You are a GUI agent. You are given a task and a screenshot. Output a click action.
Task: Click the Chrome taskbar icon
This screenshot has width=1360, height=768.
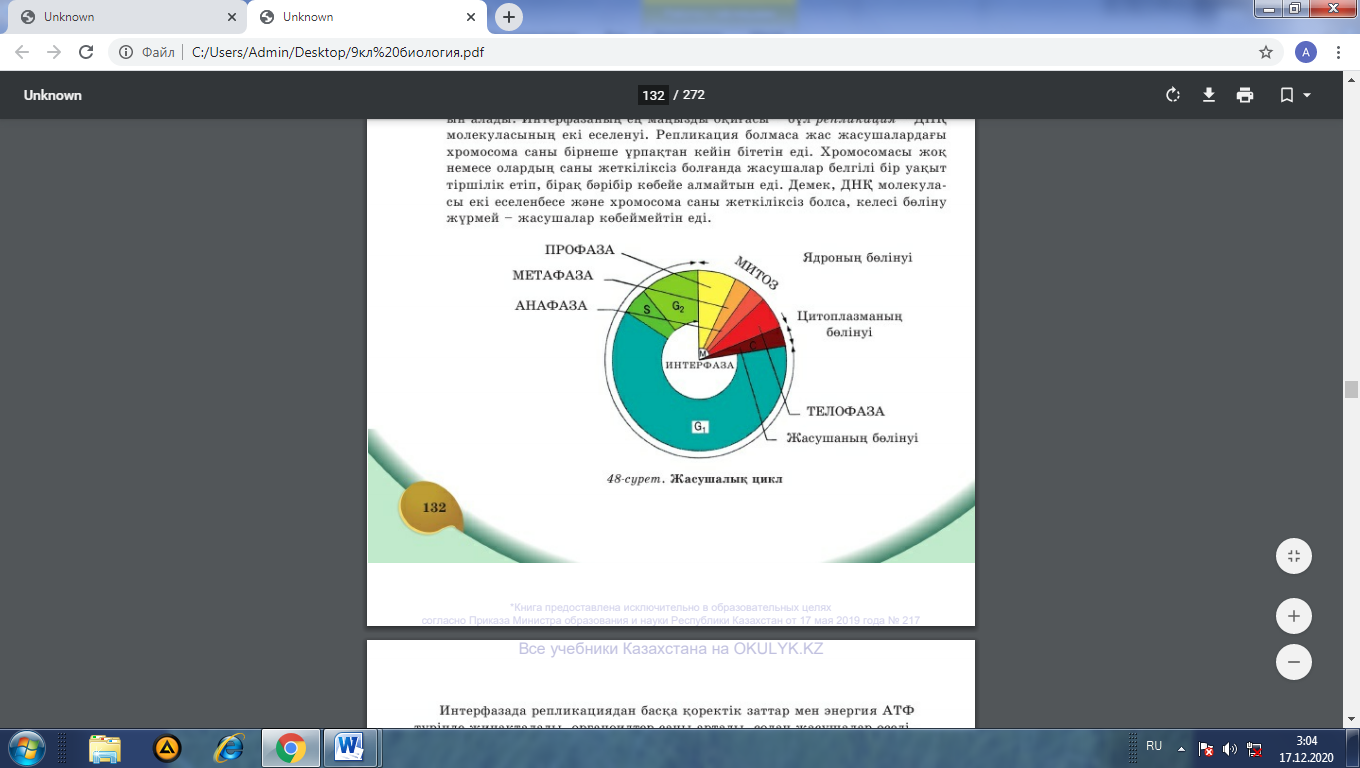coord(291,747)
